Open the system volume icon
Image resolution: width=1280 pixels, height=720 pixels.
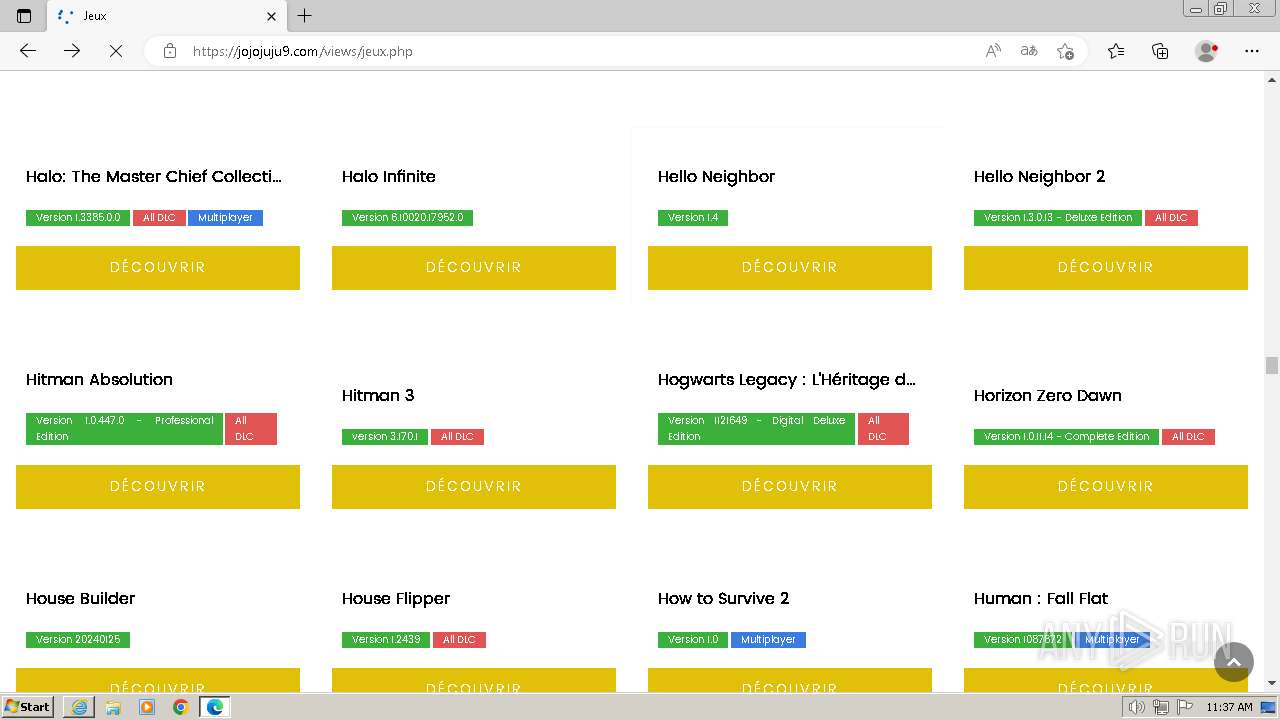(1136, 707)
